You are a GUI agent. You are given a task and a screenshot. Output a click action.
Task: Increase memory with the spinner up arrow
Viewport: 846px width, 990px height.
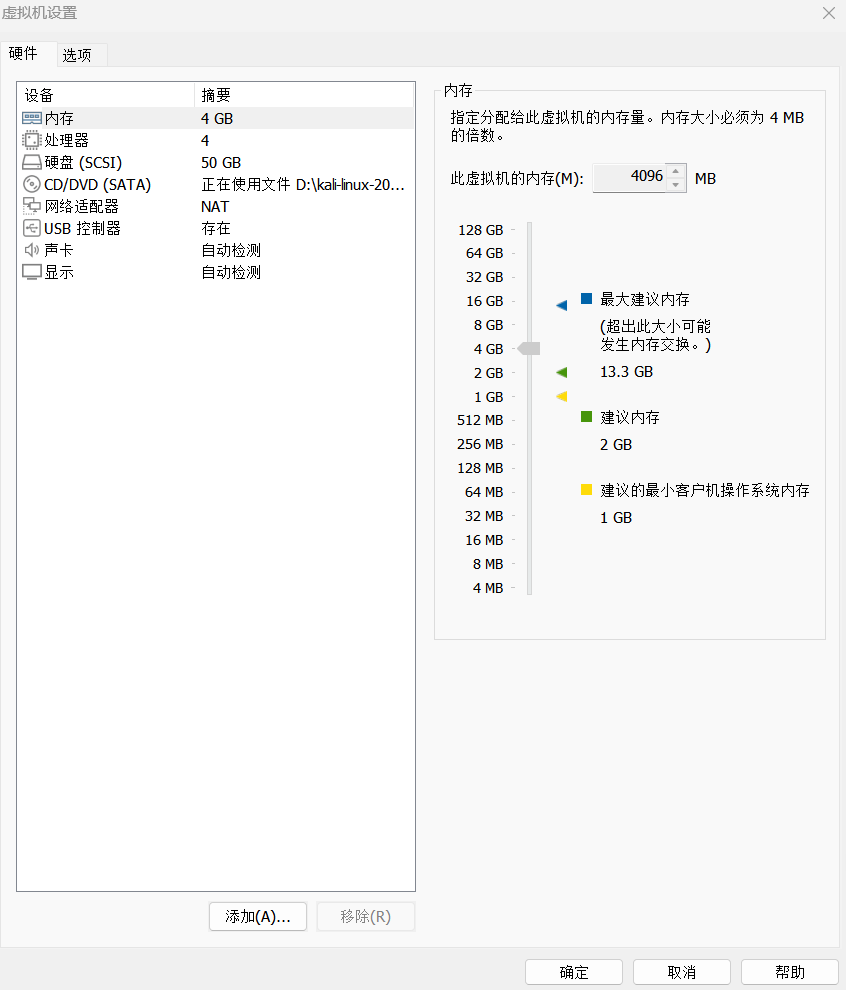676,171
